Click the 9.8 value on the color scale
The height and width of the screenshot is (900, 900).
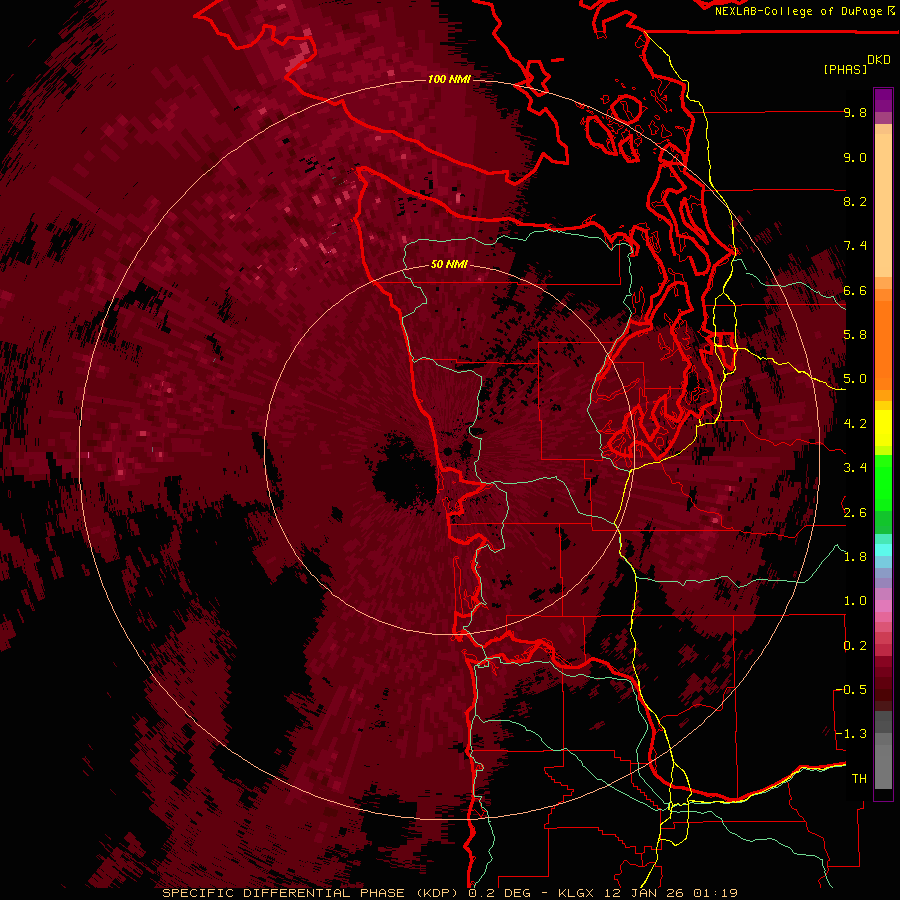point(855,113)
